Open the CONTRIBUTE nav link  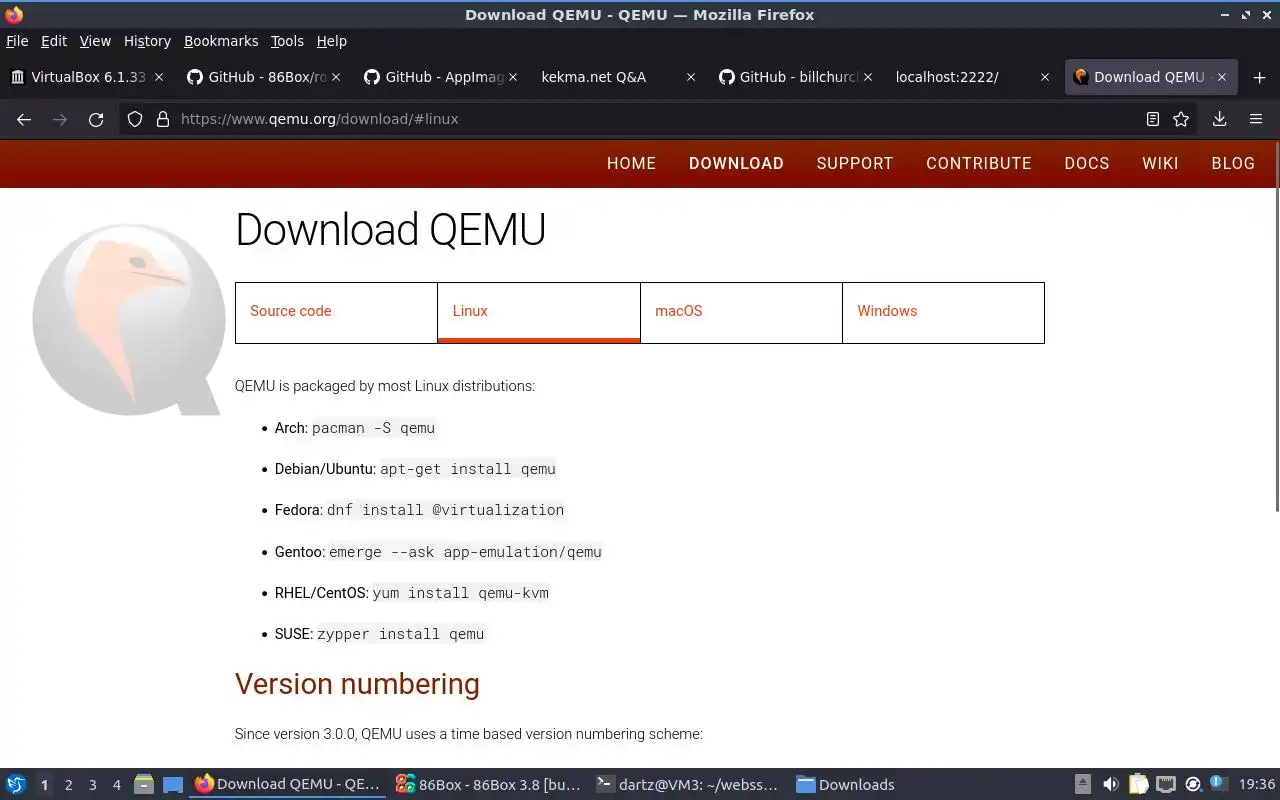(978, 163)
